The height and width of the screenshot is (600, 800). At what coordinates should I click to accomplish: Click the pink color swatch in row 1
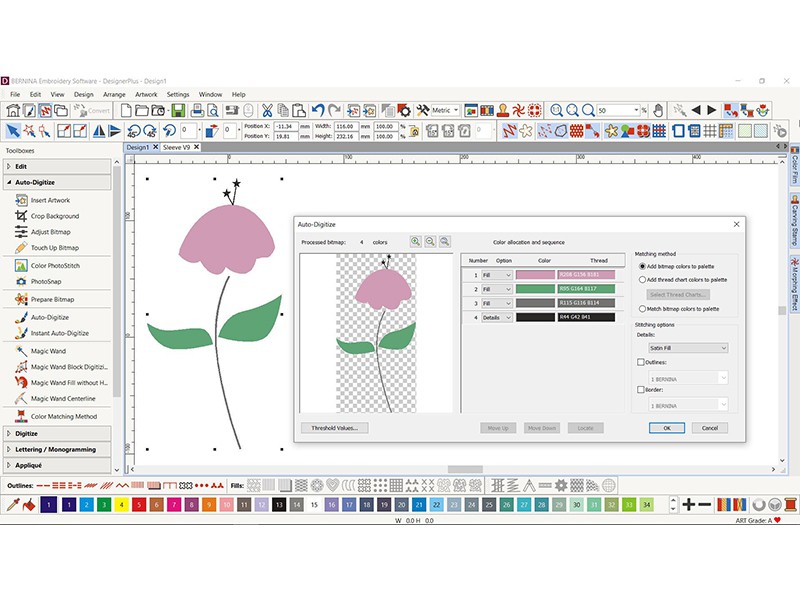pyautogui.click(x=535, y=275)
